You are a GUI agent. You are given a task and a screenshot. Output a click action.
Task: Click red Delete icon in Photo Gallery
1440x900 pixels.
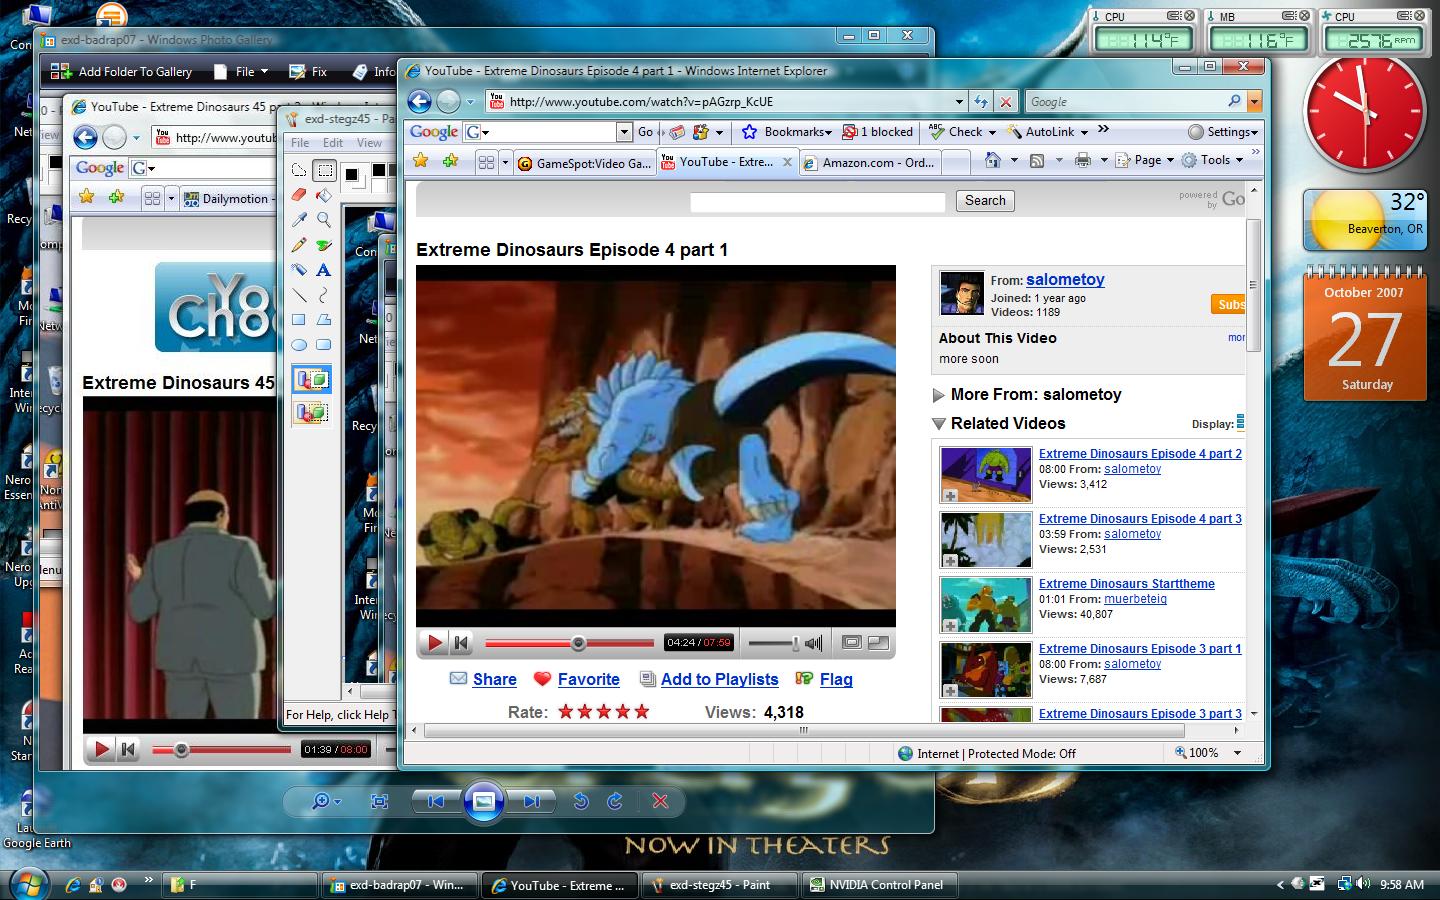pos(660,801)
